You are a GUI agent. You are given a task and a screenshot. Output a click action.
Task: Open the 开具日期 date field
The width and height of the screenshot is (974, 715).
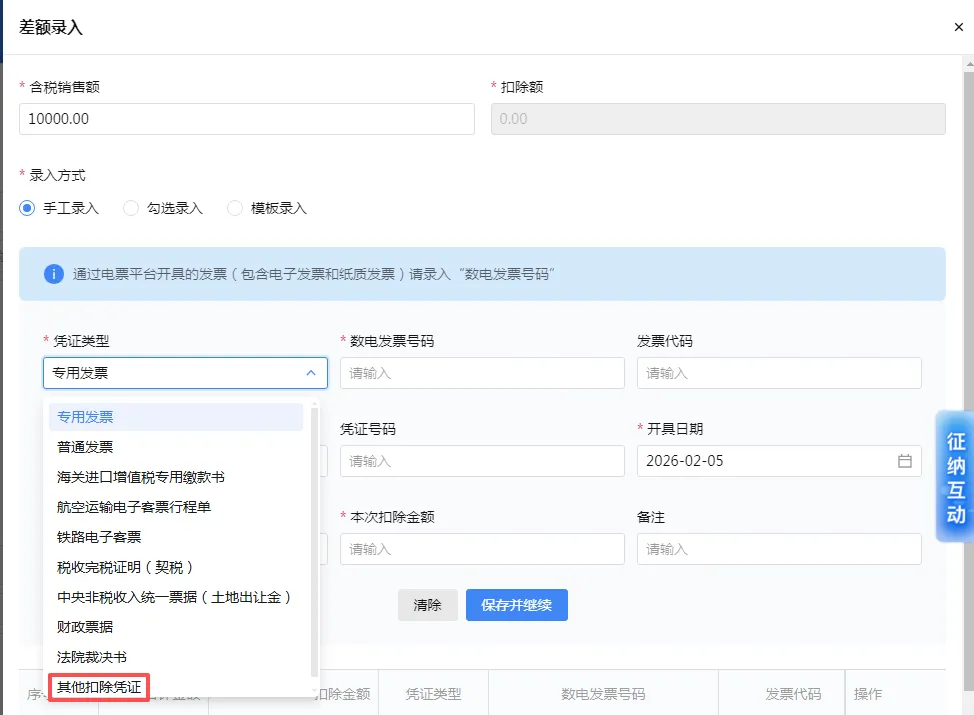[x=779, y=461]
